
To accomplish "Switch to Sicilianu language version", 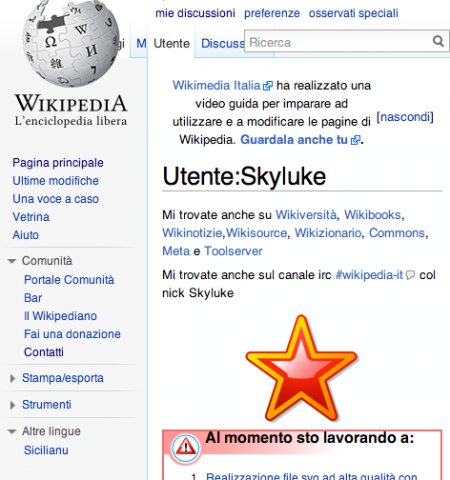I will (46, 450).
